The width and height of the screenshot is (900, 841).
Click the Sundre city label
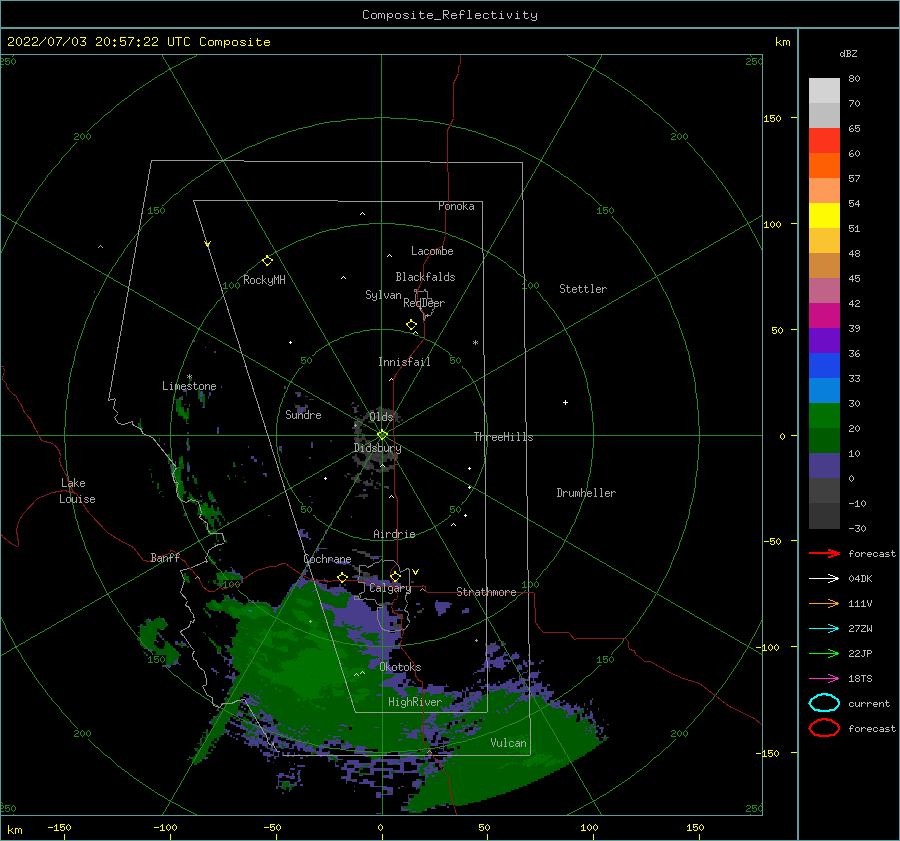(x=303, y=414)
